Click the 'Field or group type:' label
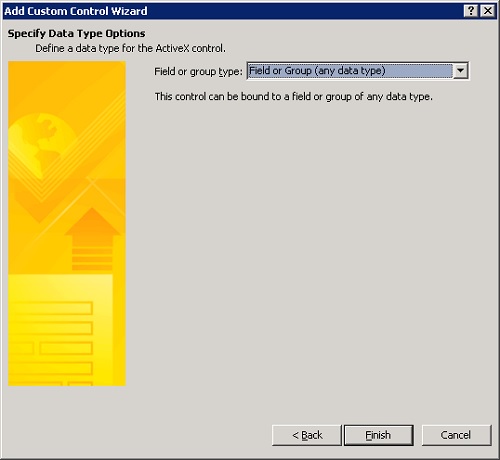 [198, 71]
